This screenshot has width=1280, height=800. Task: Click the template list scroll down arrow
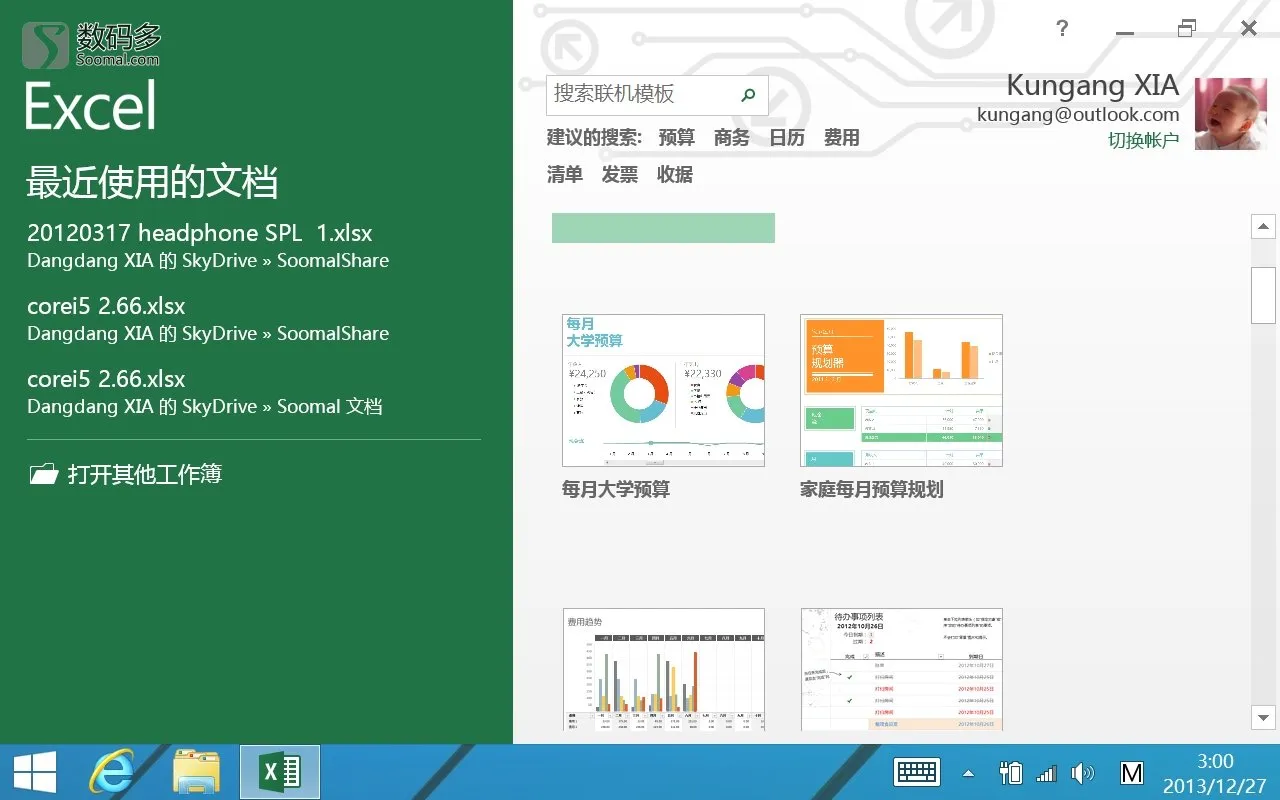(x=1263, y=717)
